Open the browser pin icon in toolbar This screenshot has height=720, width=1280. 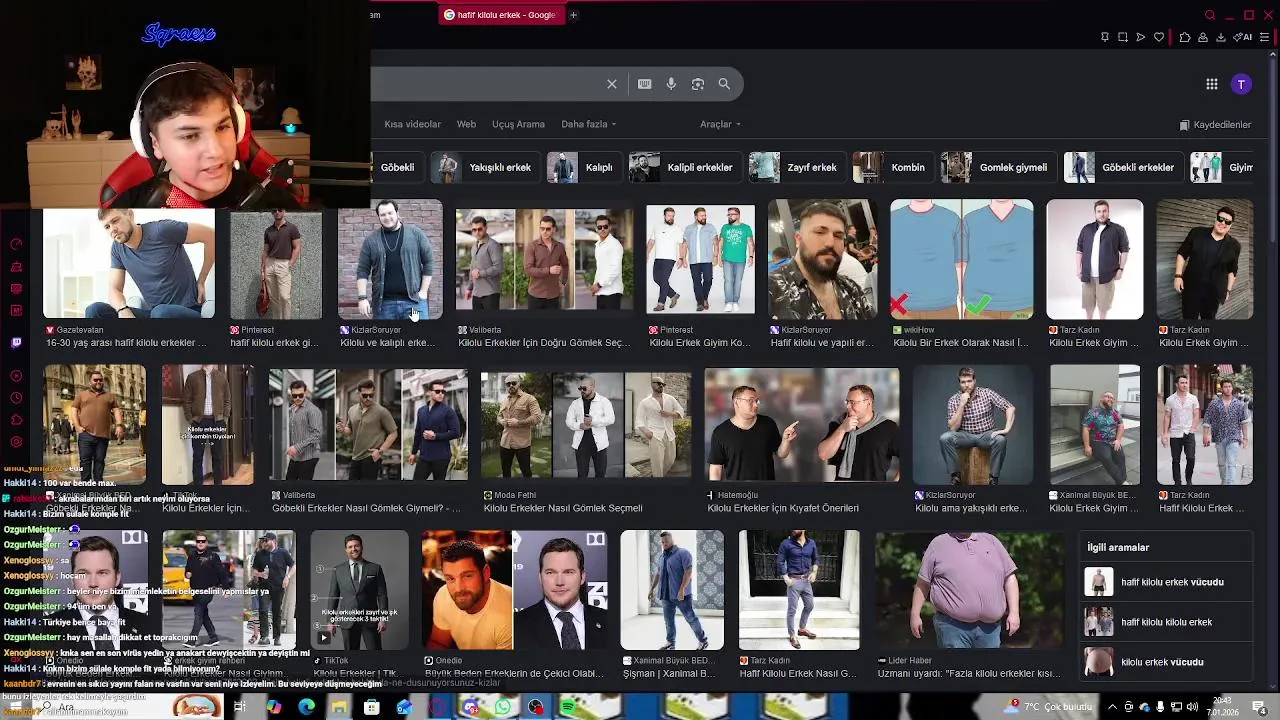pyautogui.click(x=1105, y=37)
